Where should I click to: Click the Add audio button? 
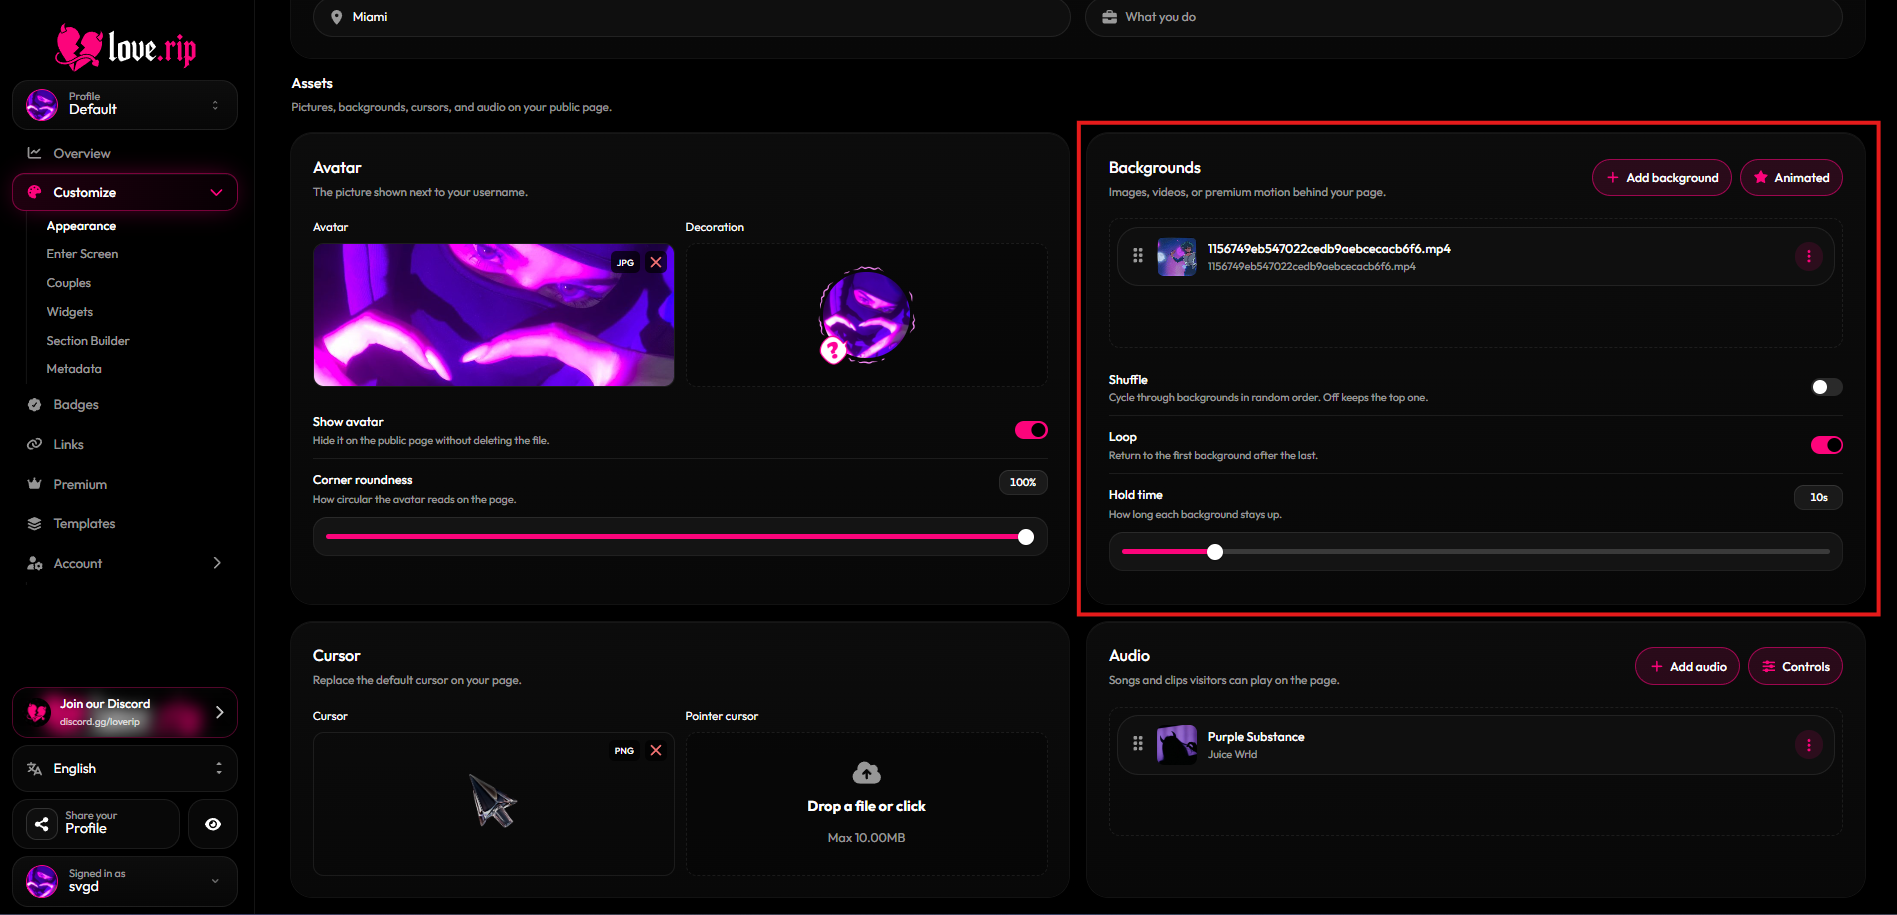1687,666
